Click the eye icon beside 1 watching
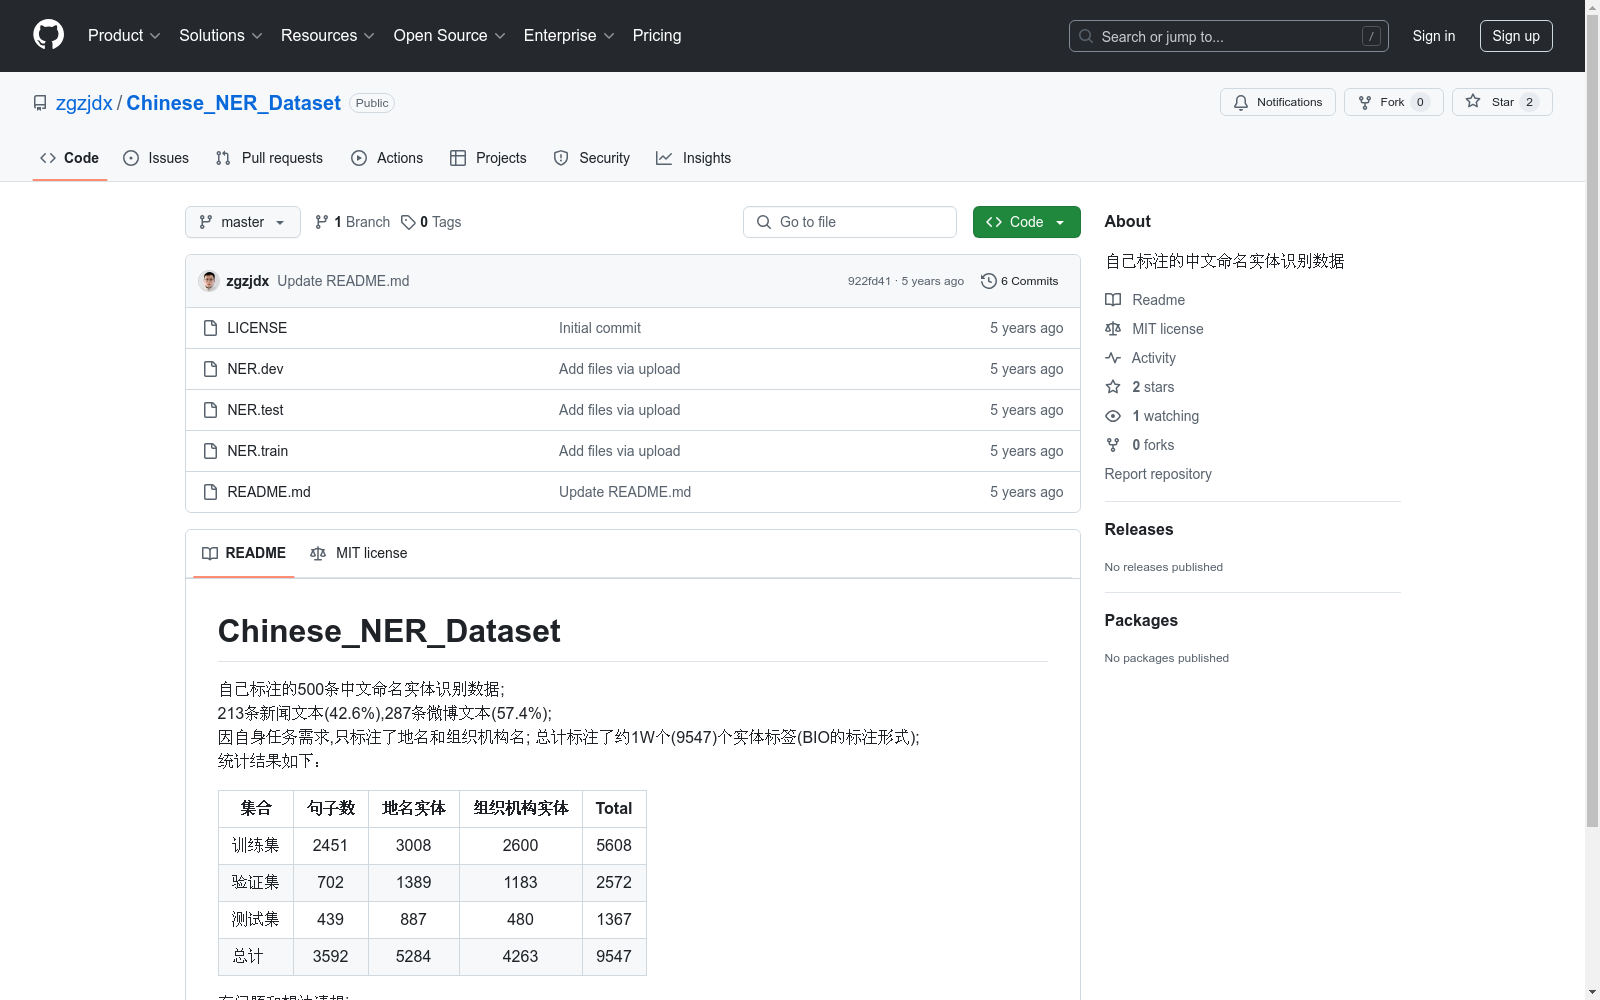The width and height of the screenshot is (1600, 1000). tap(1113, 416)
